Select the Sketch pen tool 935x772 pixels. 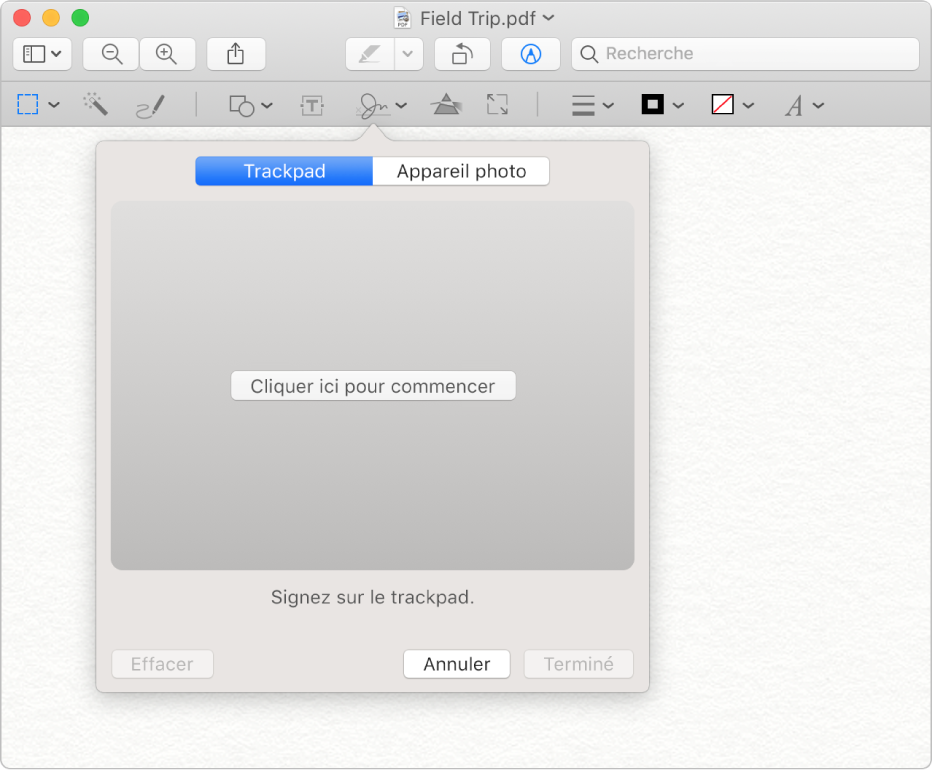[150, 105]
